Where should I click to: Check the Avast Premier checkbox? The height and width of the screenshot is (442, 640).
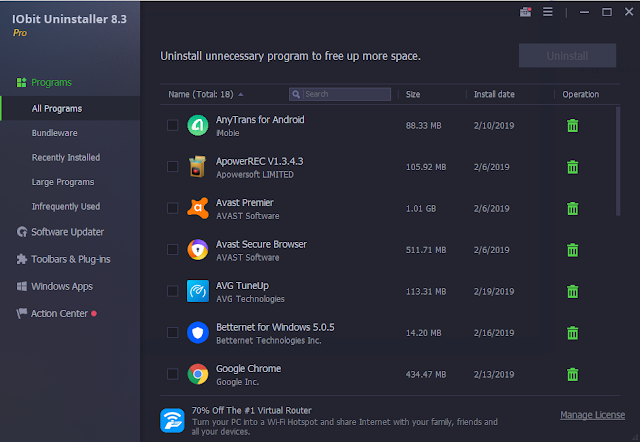tap(172, 208)
